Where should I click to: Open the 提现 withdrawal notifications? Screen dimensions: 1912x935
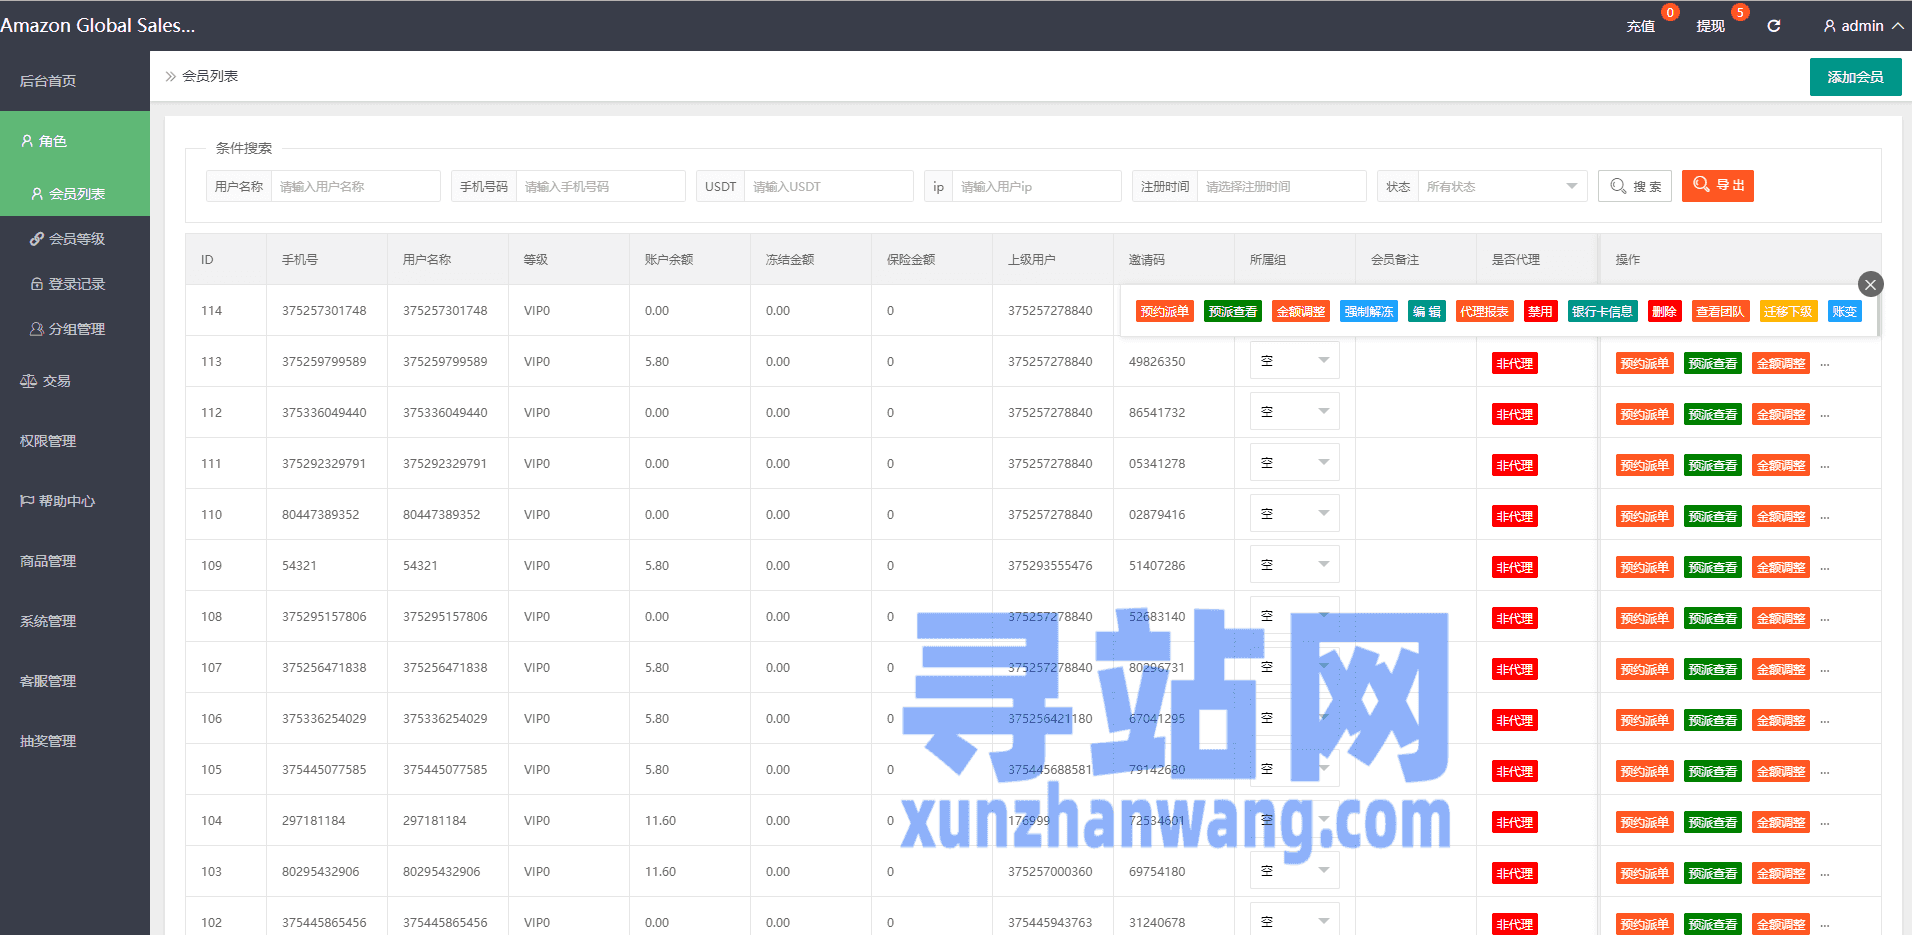click(x=1710, y=26)
